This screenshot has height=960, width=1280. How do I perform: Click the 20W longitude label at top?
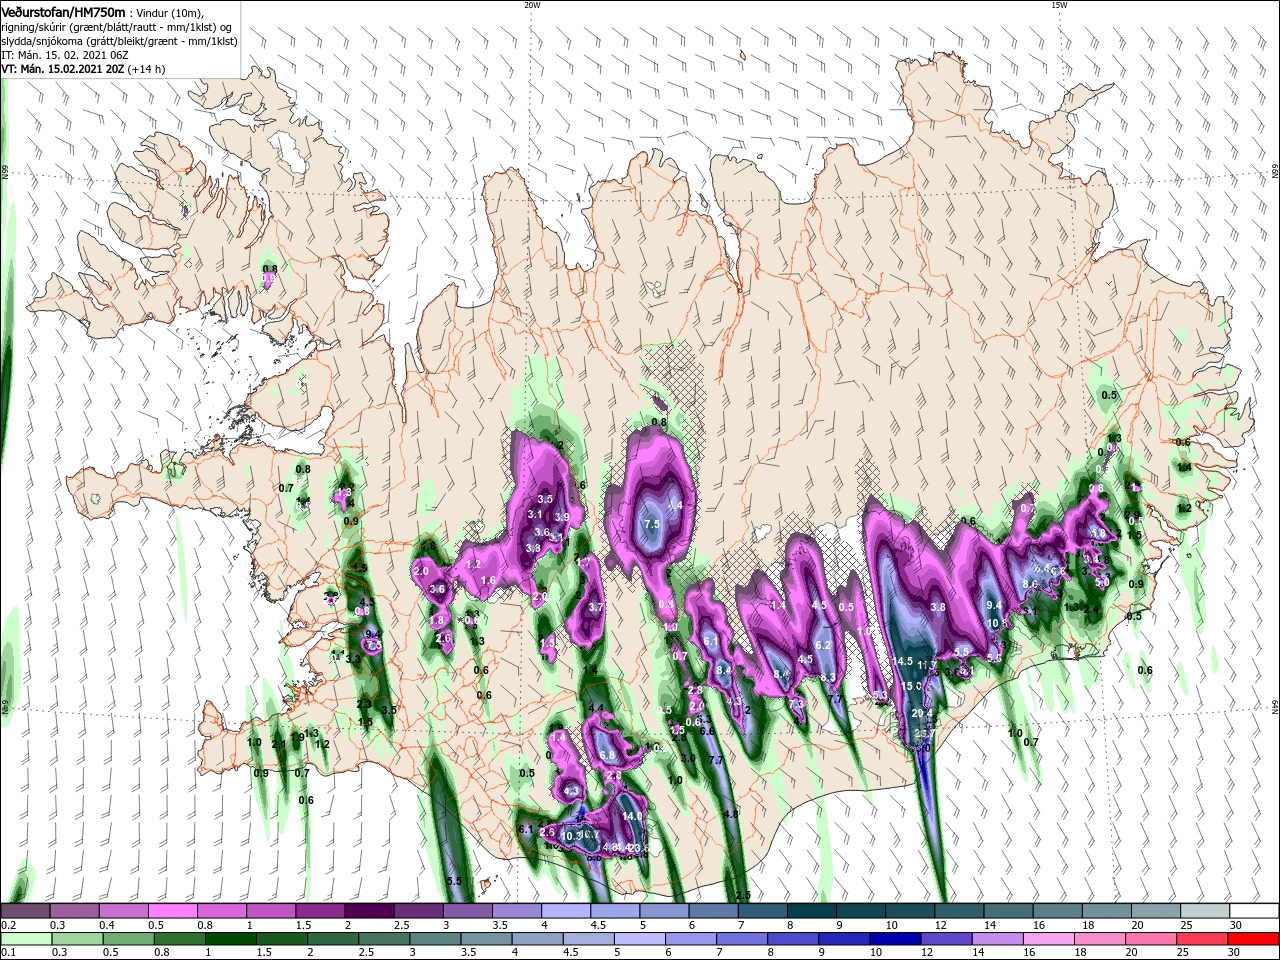tap(532, 5)
